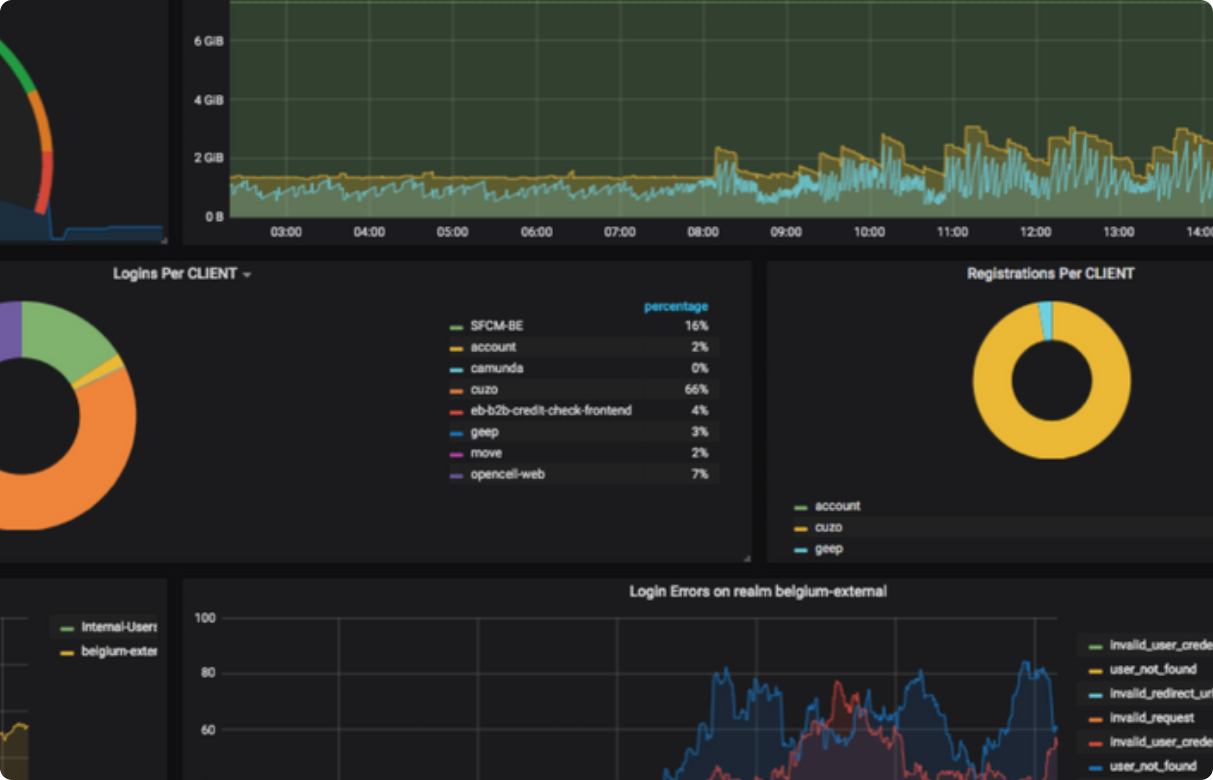This screenshot has width=1213, height=780.
Task: Click the blue geep legend marker
Action: (x=457, y=431)
